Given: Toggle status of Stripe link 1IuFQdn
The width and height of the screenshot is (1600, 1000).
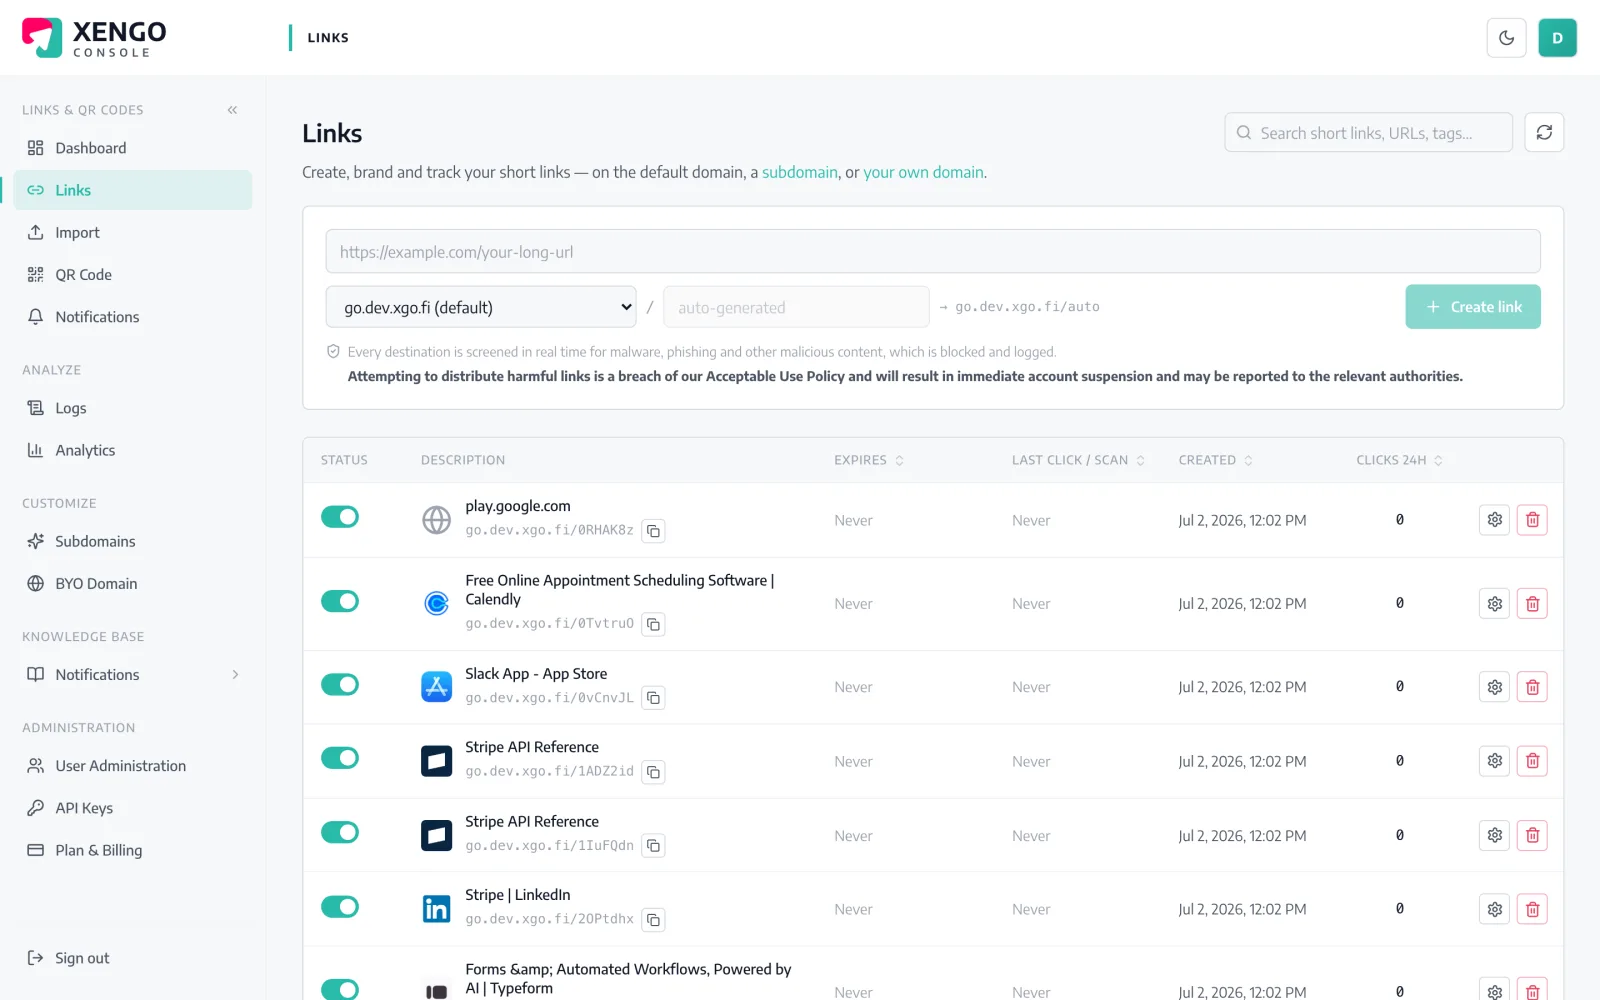Looking at the screenshot, I should click(340, 832).
